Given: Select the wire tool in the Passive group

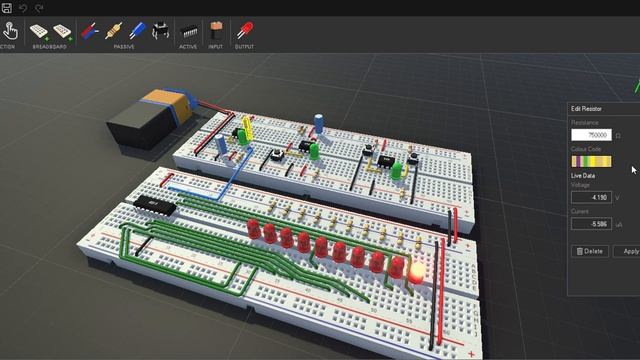Looking at the screenshot, I should click(89, 31).
